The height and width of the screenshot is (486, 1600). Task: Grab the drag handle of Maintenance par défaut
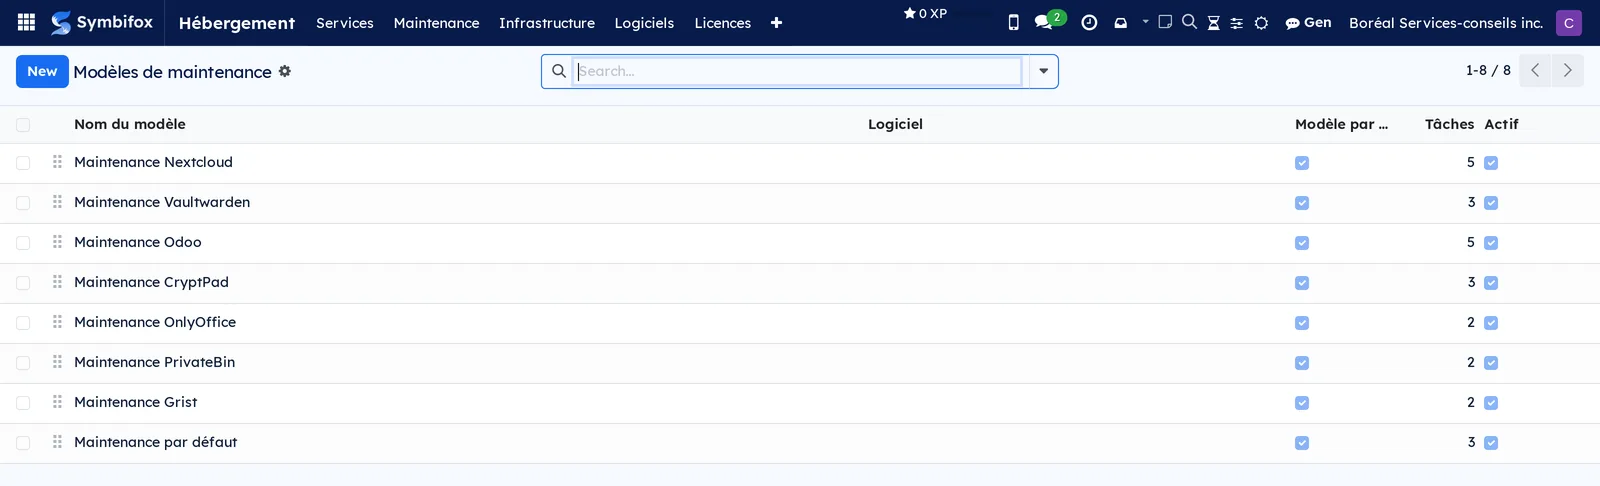(x=57, y=442)
